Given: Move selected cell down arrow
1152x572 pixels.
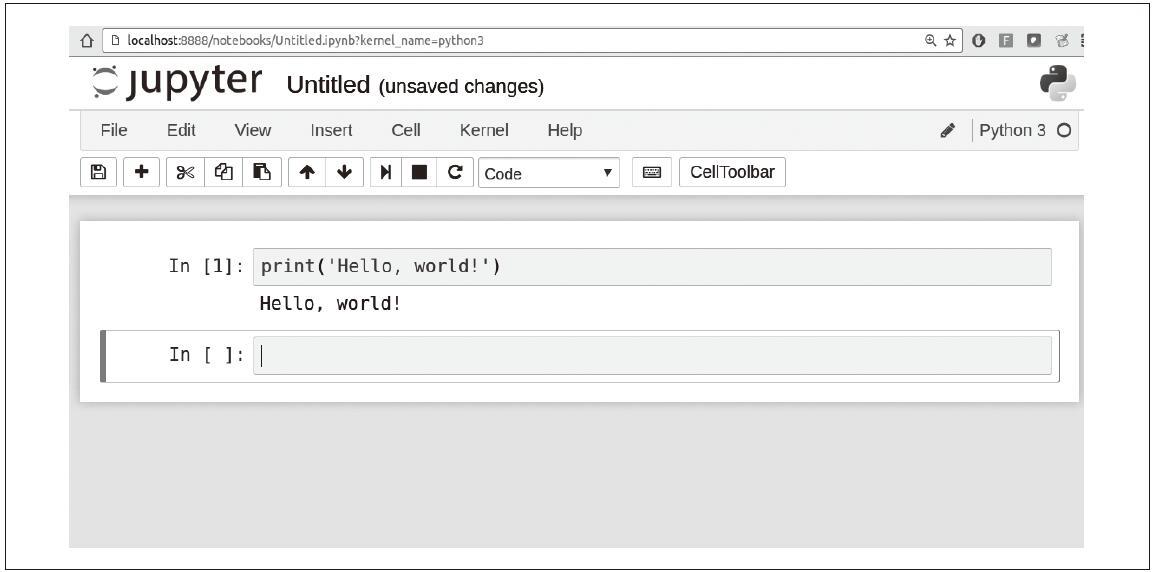Looking at the screenshot, I should tap(345, 172).
